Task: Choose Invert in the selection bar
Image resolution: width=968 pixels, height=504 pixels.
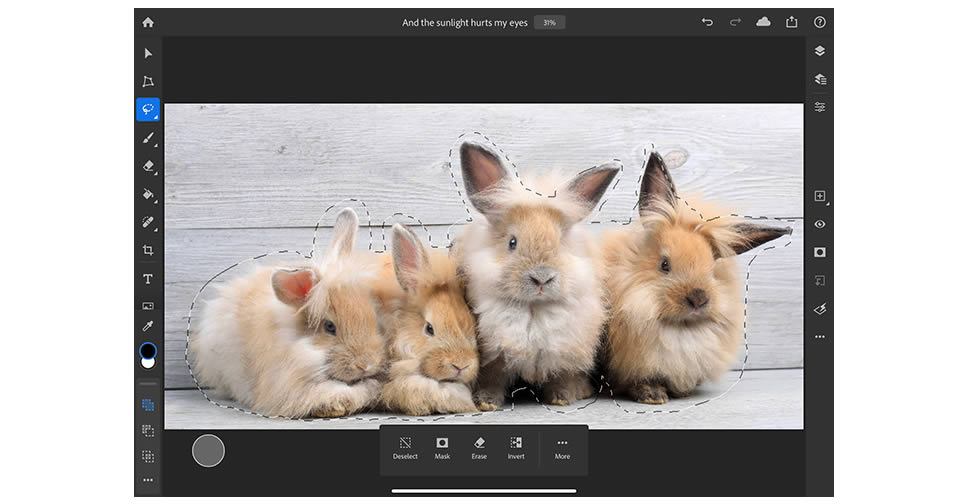Action: pyautogui.click(x=516, y=448)
